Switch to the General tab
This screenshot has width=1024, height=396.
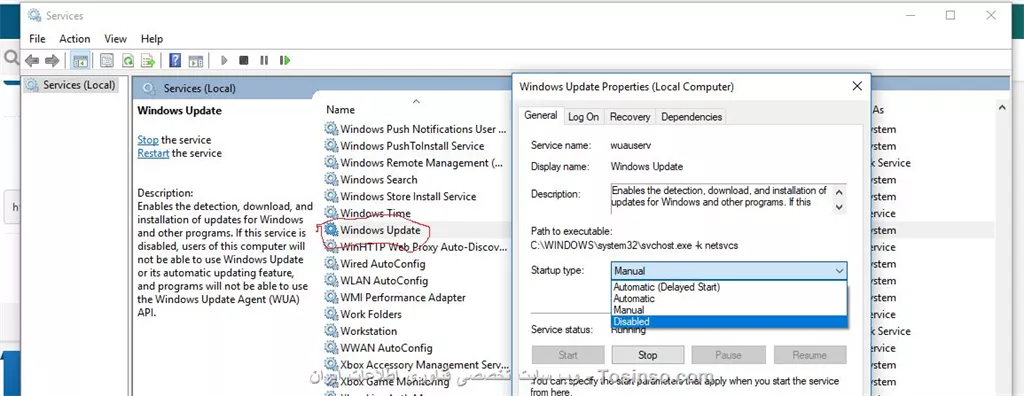pyautogui.click(x=541, y=116)
